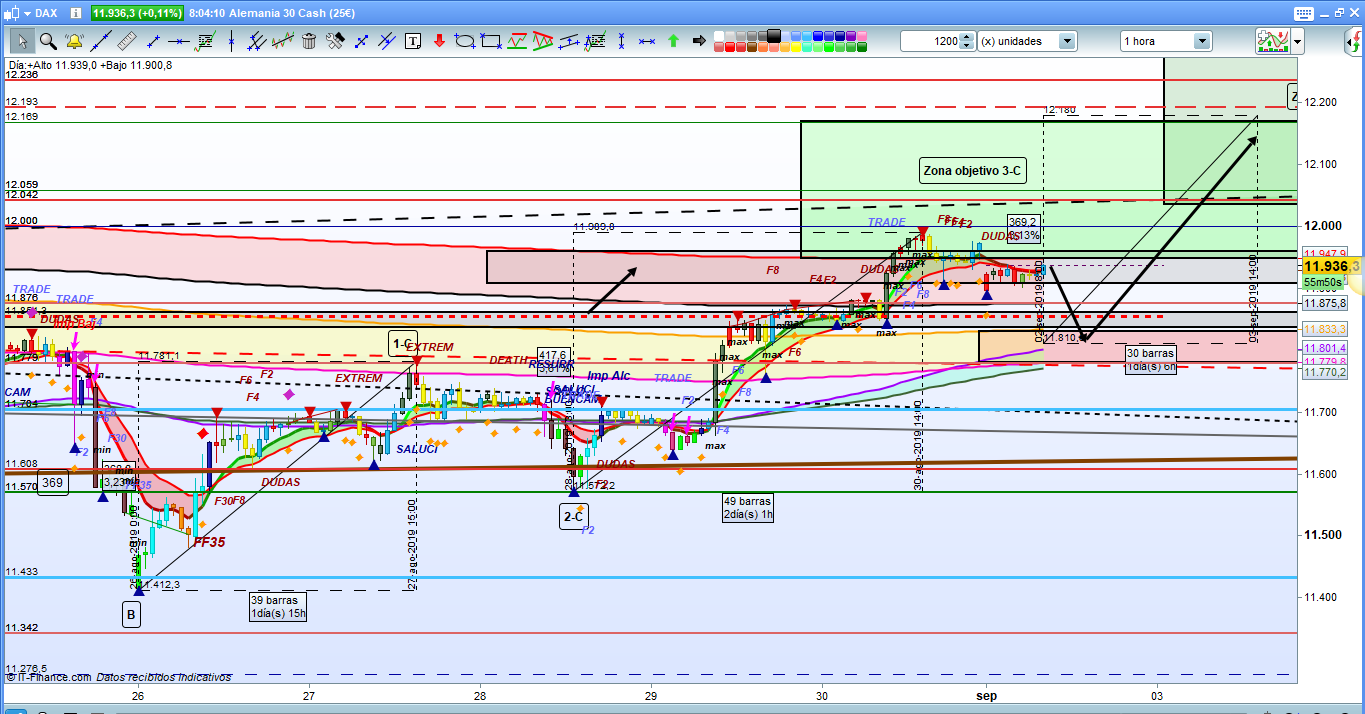Viewport: 1365px width, 714px height.
Task: Choose the rectangle drawing tool
Action: [491, 41]
